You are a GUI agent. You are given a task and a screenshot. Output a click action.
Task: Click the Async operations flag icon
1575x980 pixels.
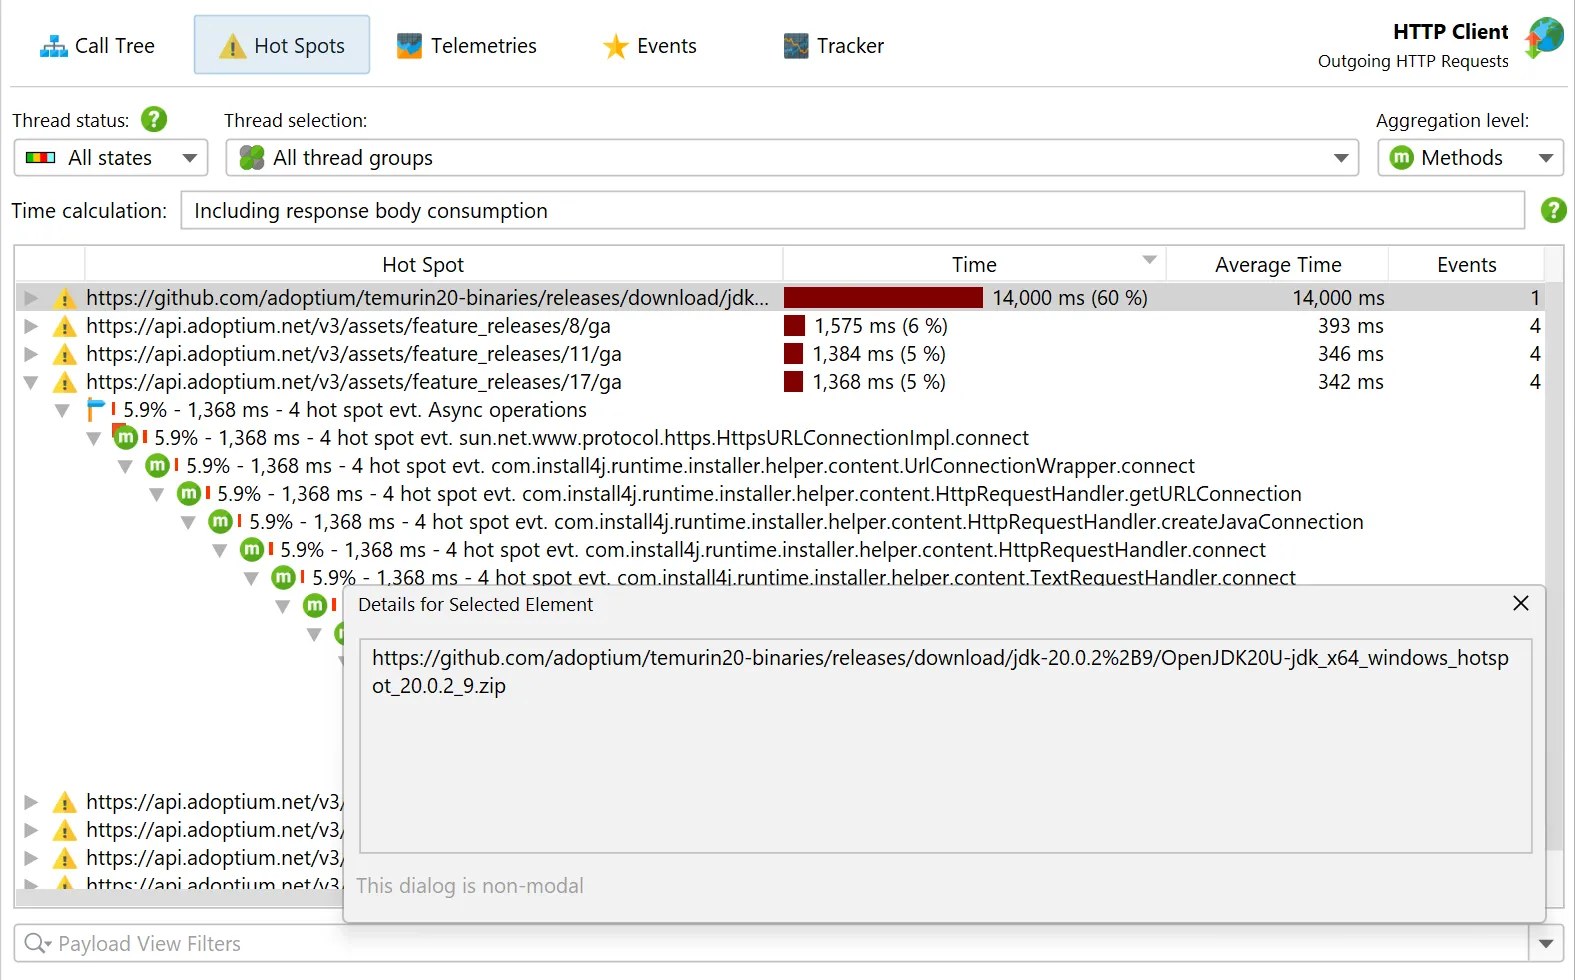pyautogui.click(x=96, y=410)
